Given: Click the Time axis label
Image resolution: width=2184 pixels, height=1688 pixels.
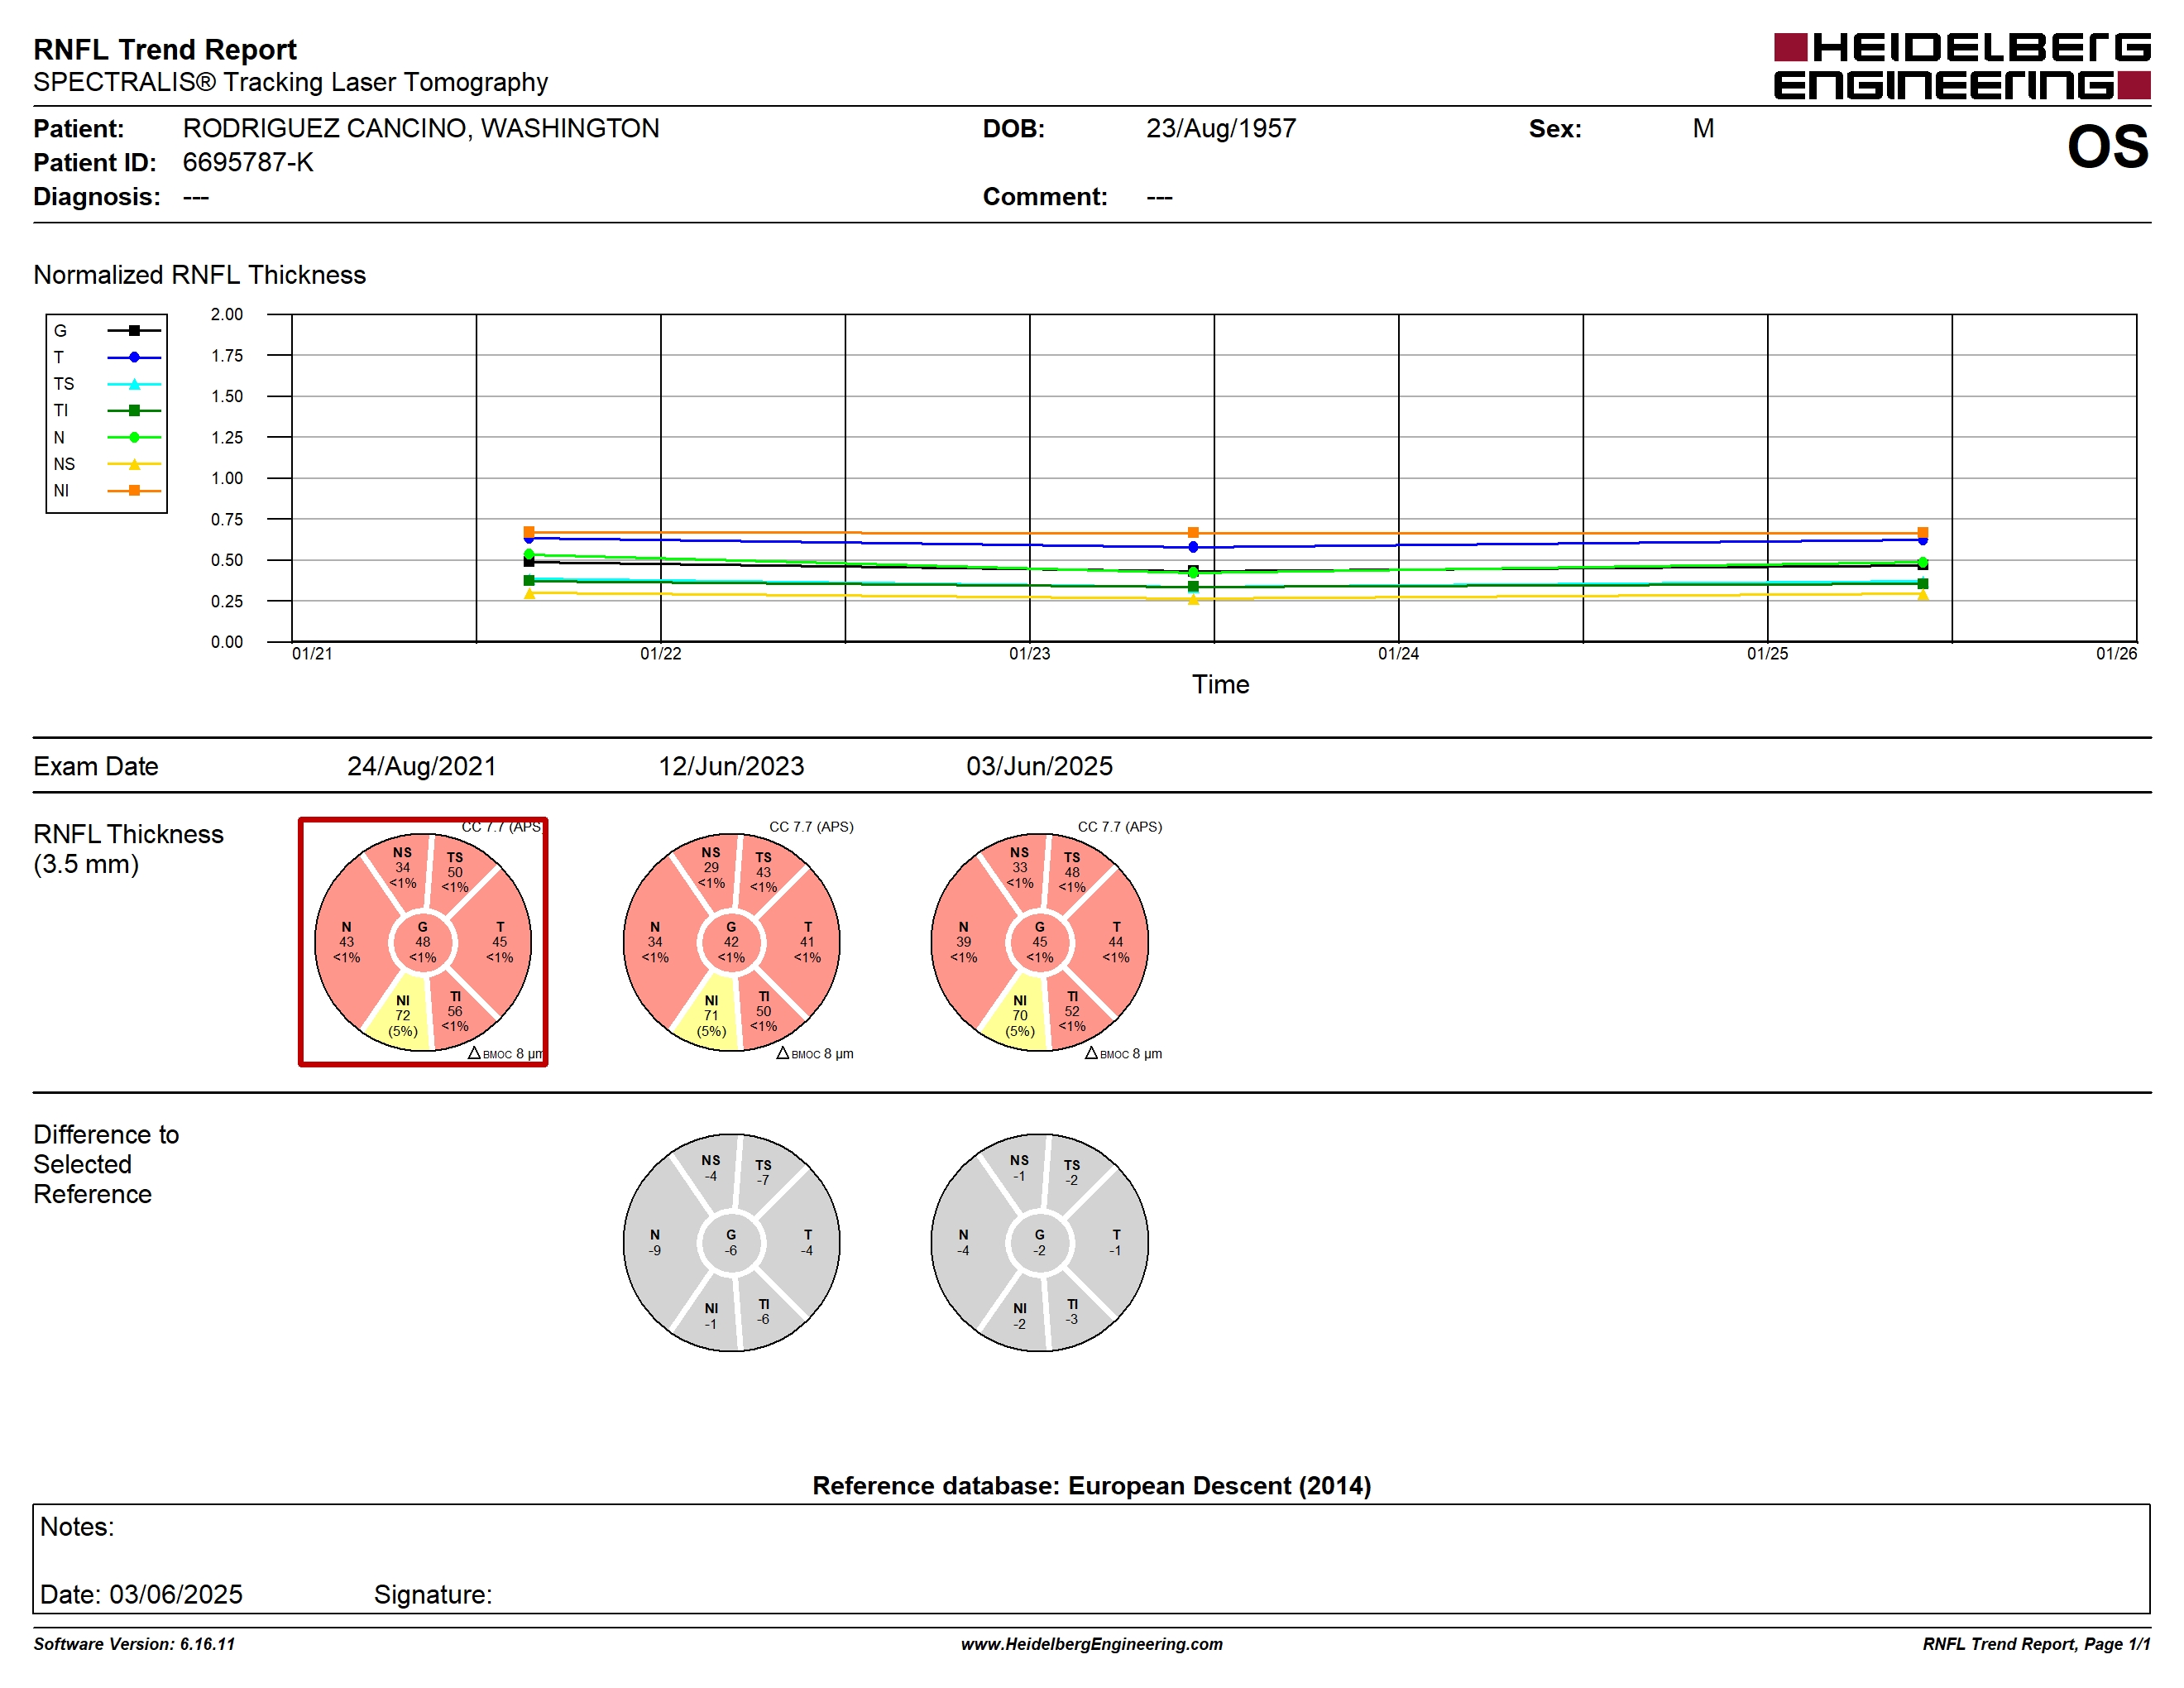Looking at the screenshot, I should [x=1220, y=684].
